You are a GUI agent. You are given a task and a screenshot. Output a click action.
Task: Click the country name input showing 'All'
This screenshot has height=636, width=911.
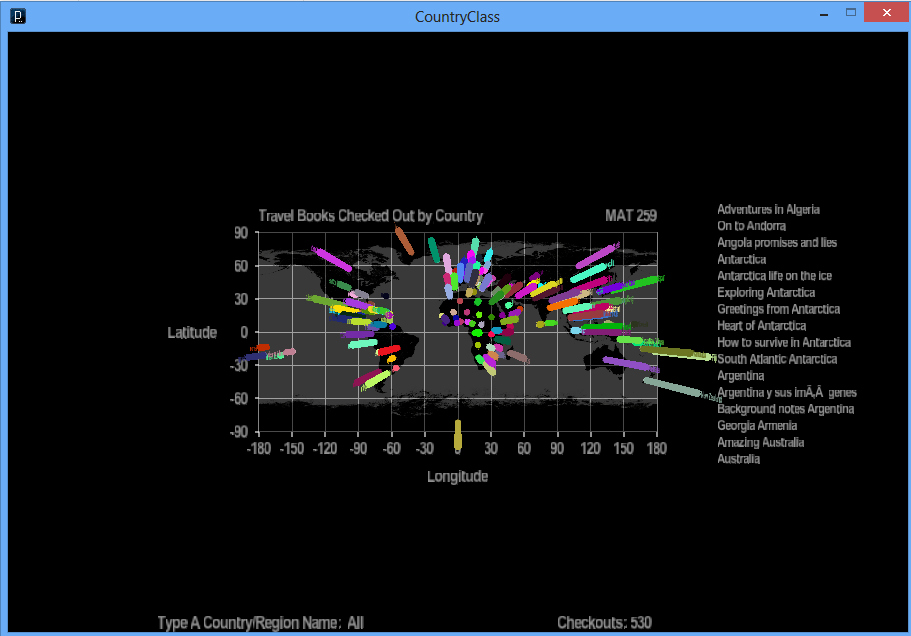coord(356,623)
